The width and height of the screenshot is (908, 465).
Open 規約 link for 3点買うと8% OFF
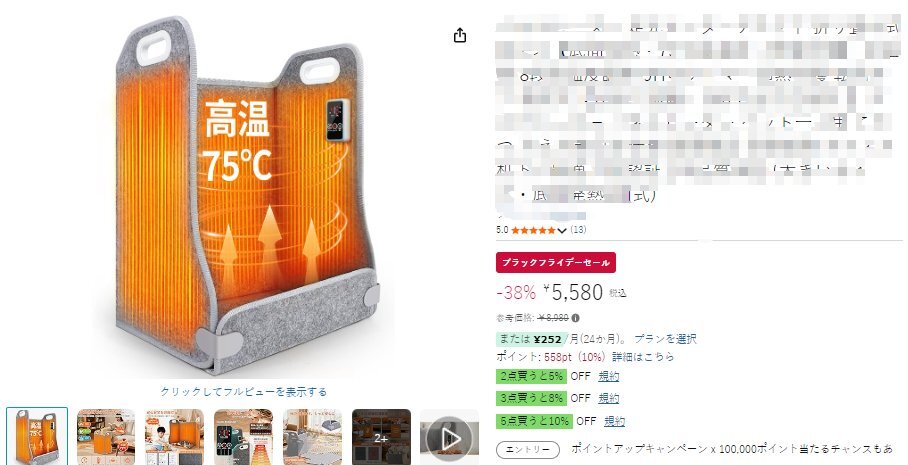pyautogui.click(x=609, y=398)
